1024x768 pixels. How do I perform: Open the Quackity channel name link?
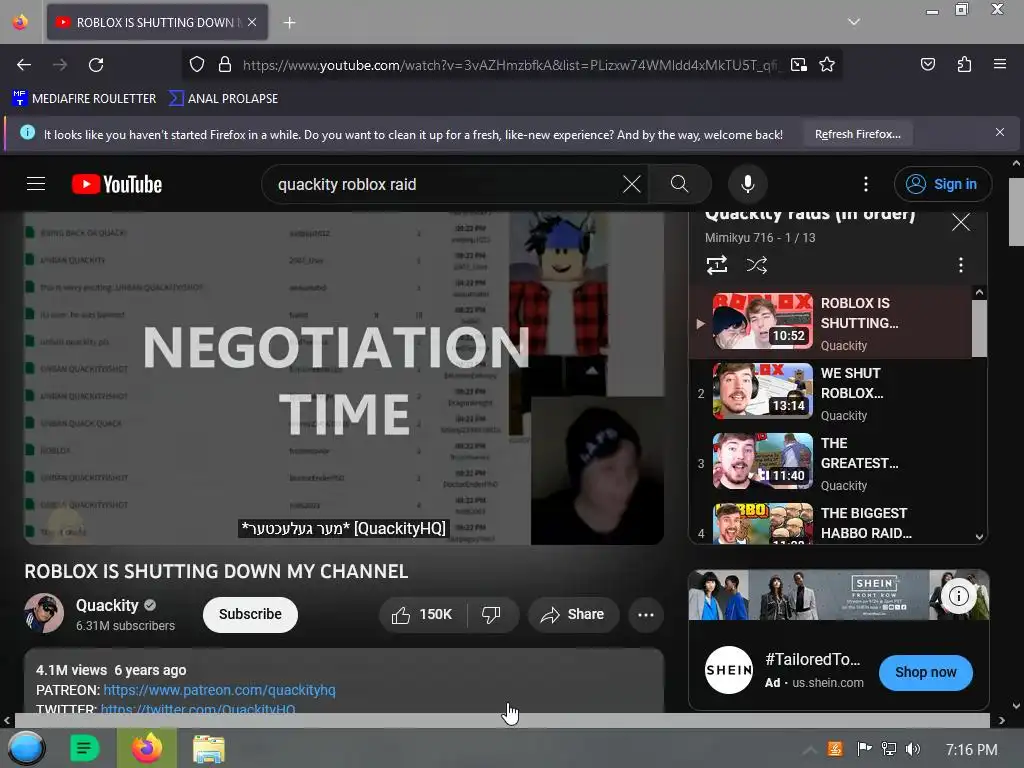click(107, 605)
